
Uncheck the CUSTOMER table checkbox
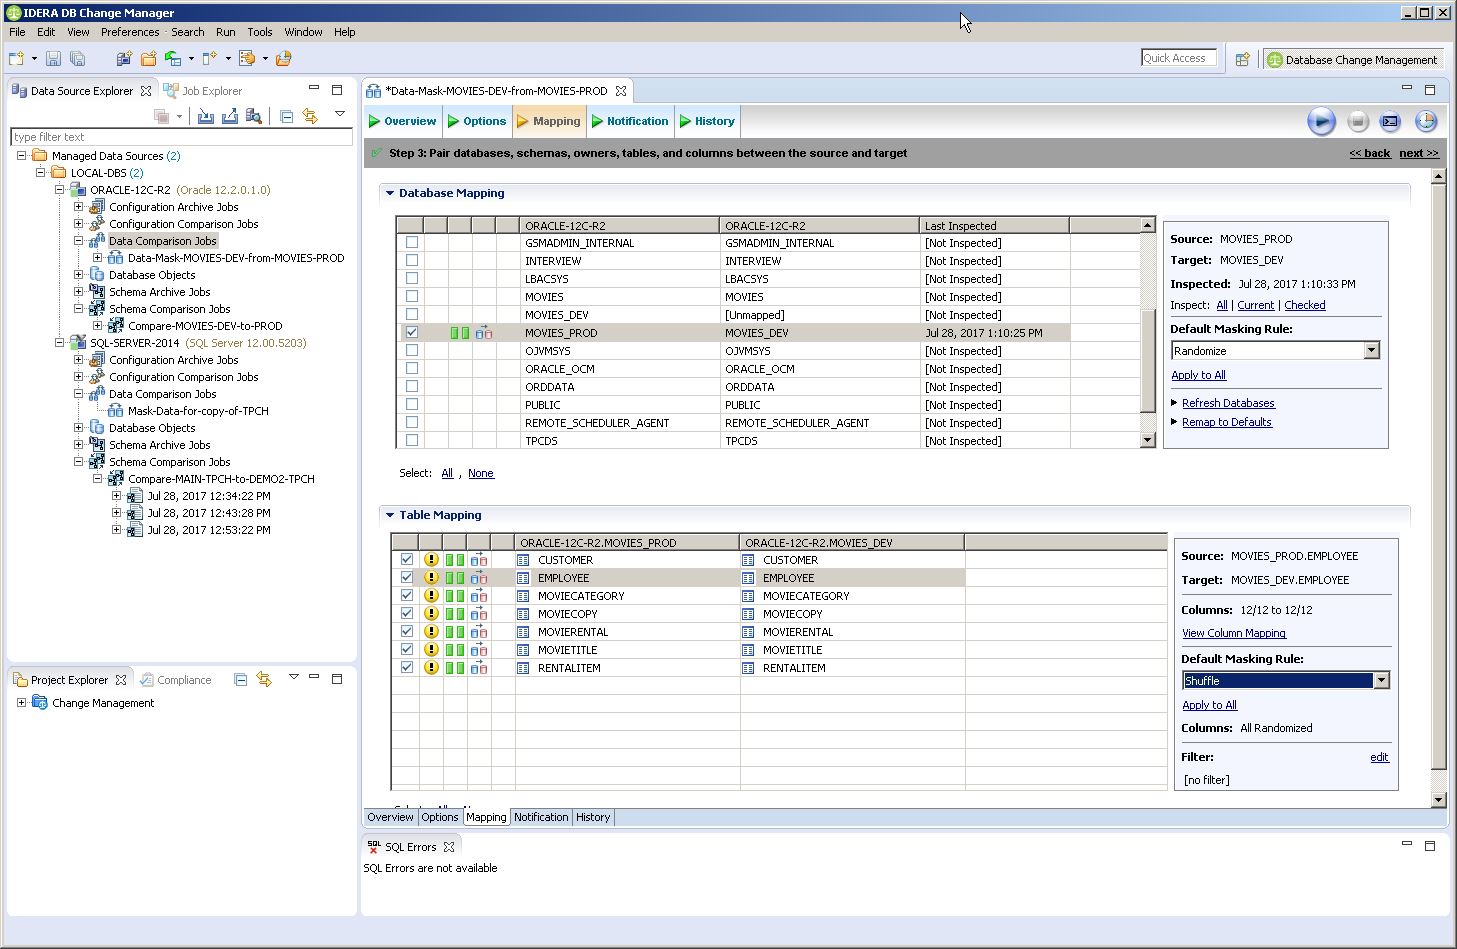click(x=407, y=560)
